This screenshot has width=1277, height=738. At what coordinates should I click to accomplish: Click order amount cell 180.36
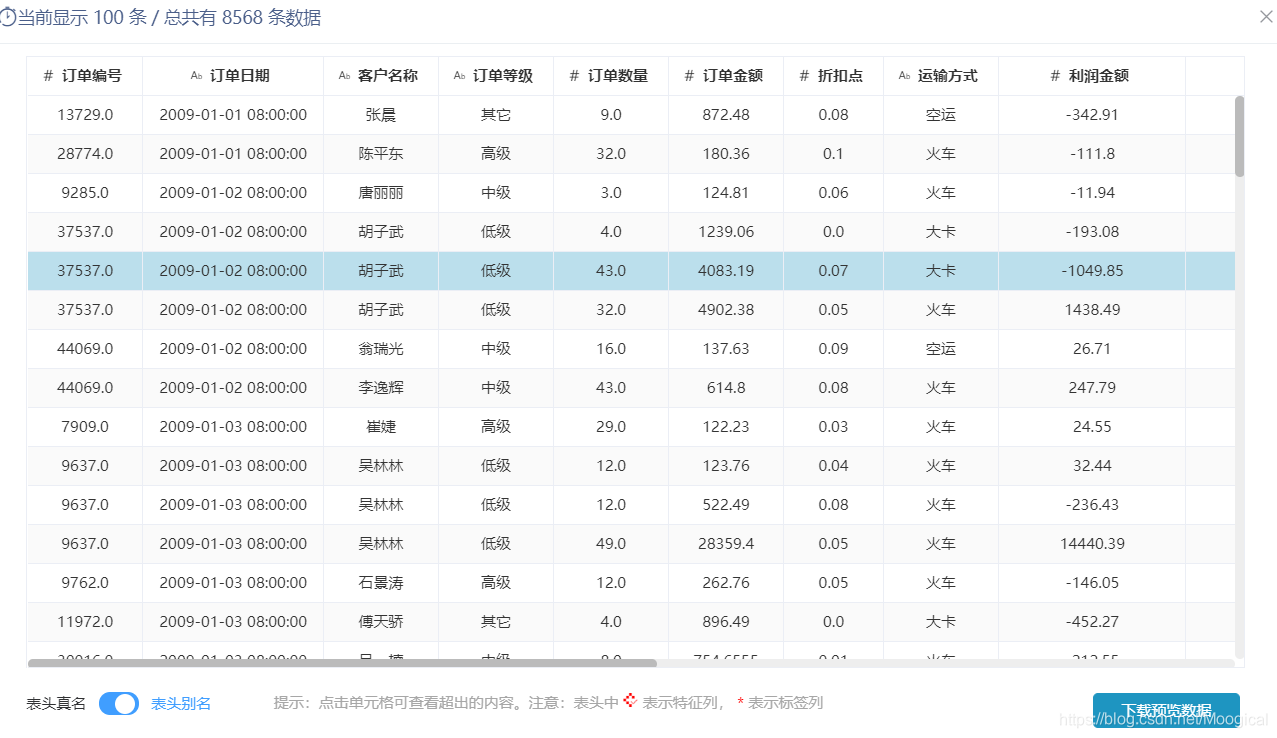(x=726, y=154)
